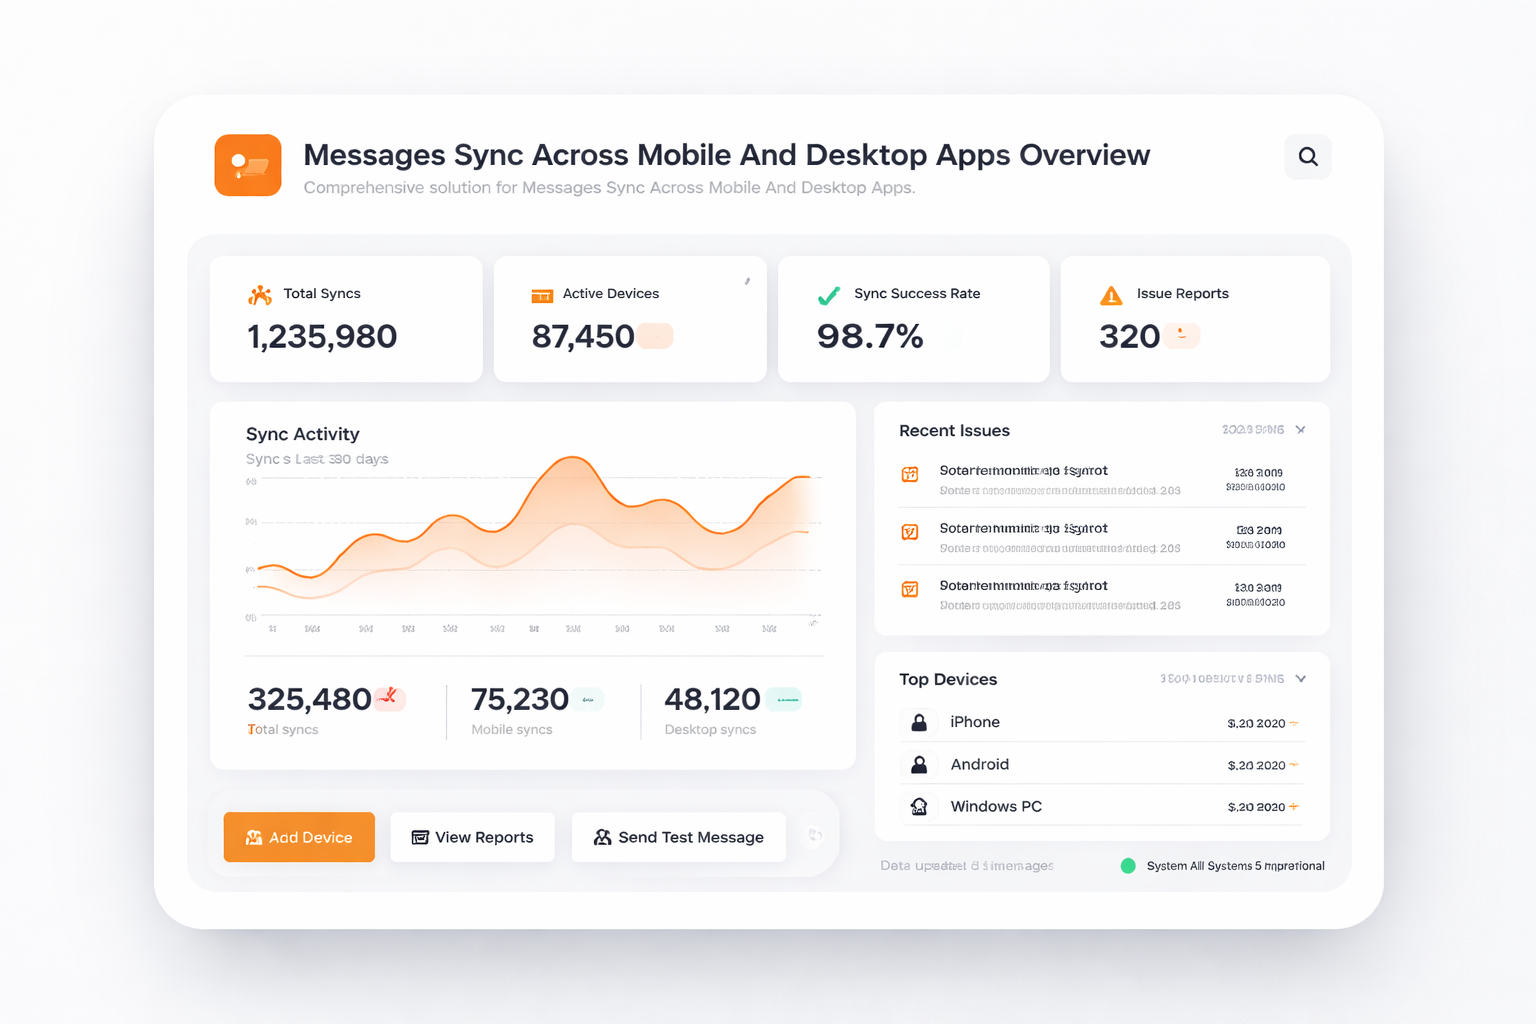The width and height of the screenshot is (1536, 1024).
Task: Click the iPhone device icon
Action: coord(919,722)
